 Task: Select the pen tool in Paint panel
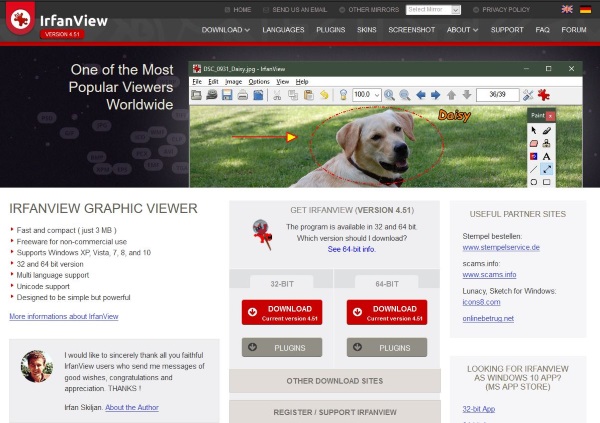point(547,131)
